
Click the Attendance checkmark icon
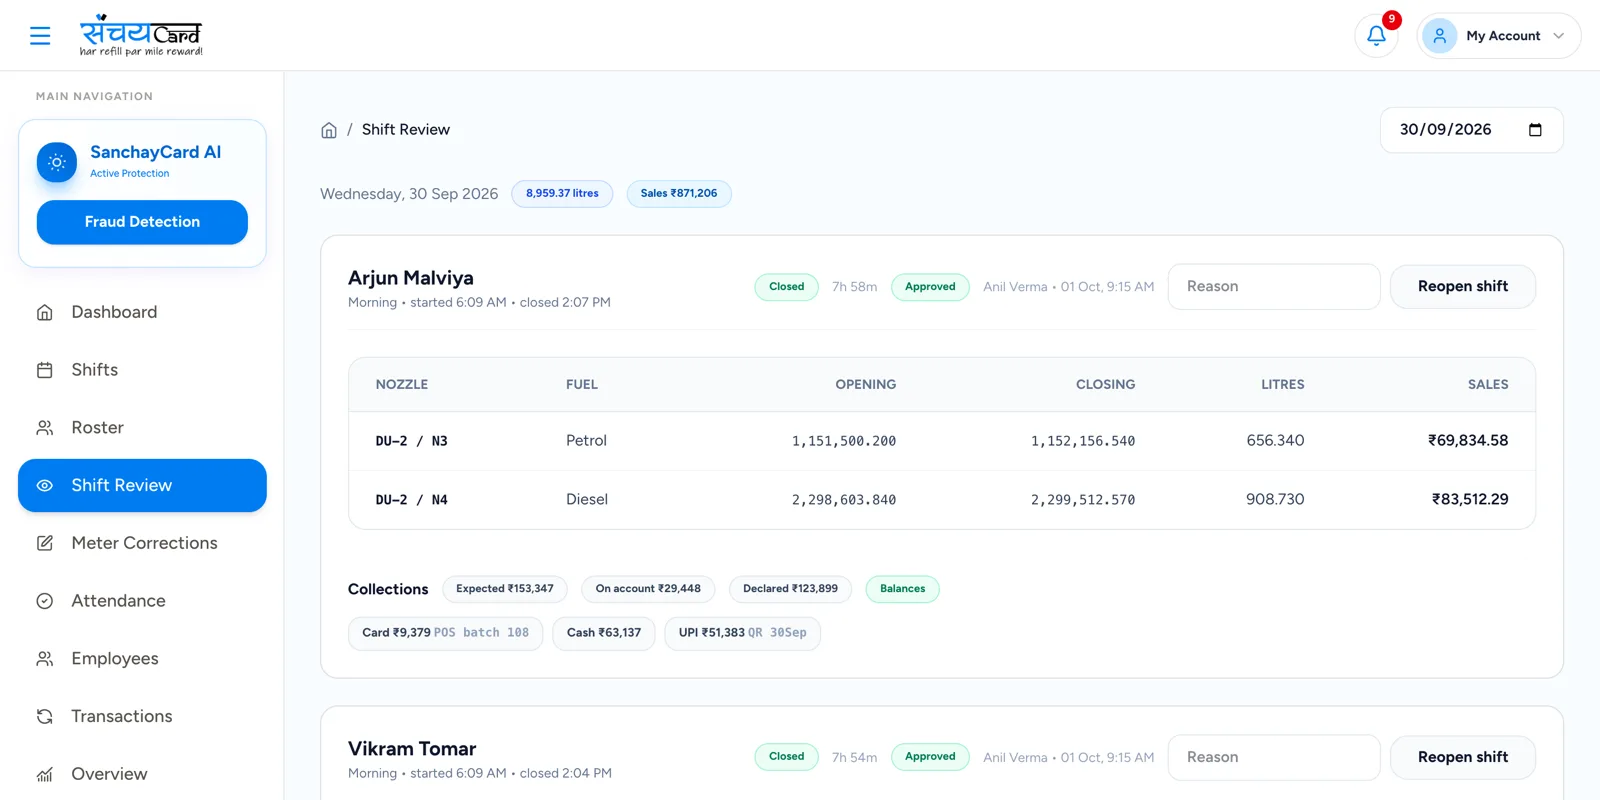pos(45,601)
